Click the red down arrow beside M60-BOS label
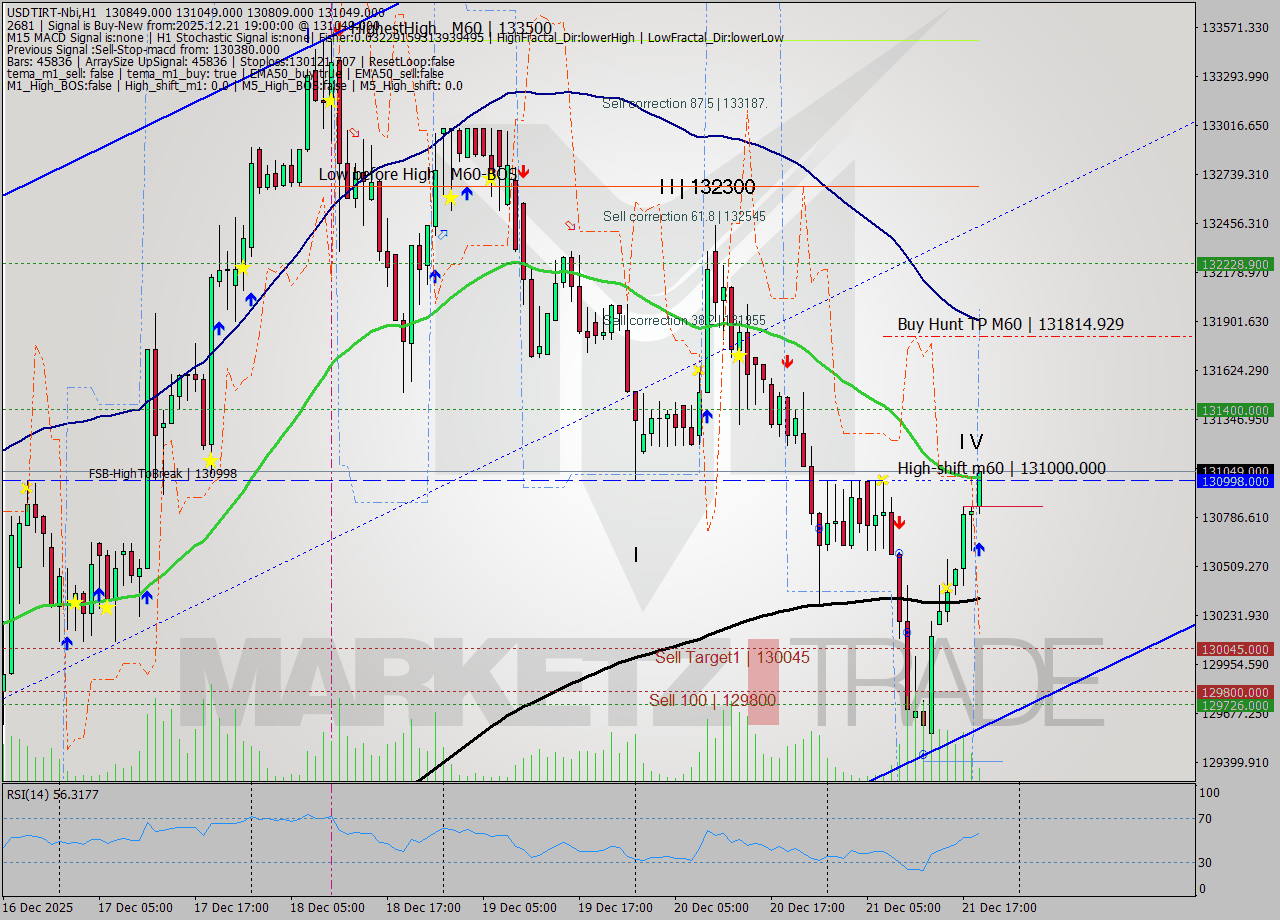Viewport: 1280px width, 920px height. tap(524, 171)
